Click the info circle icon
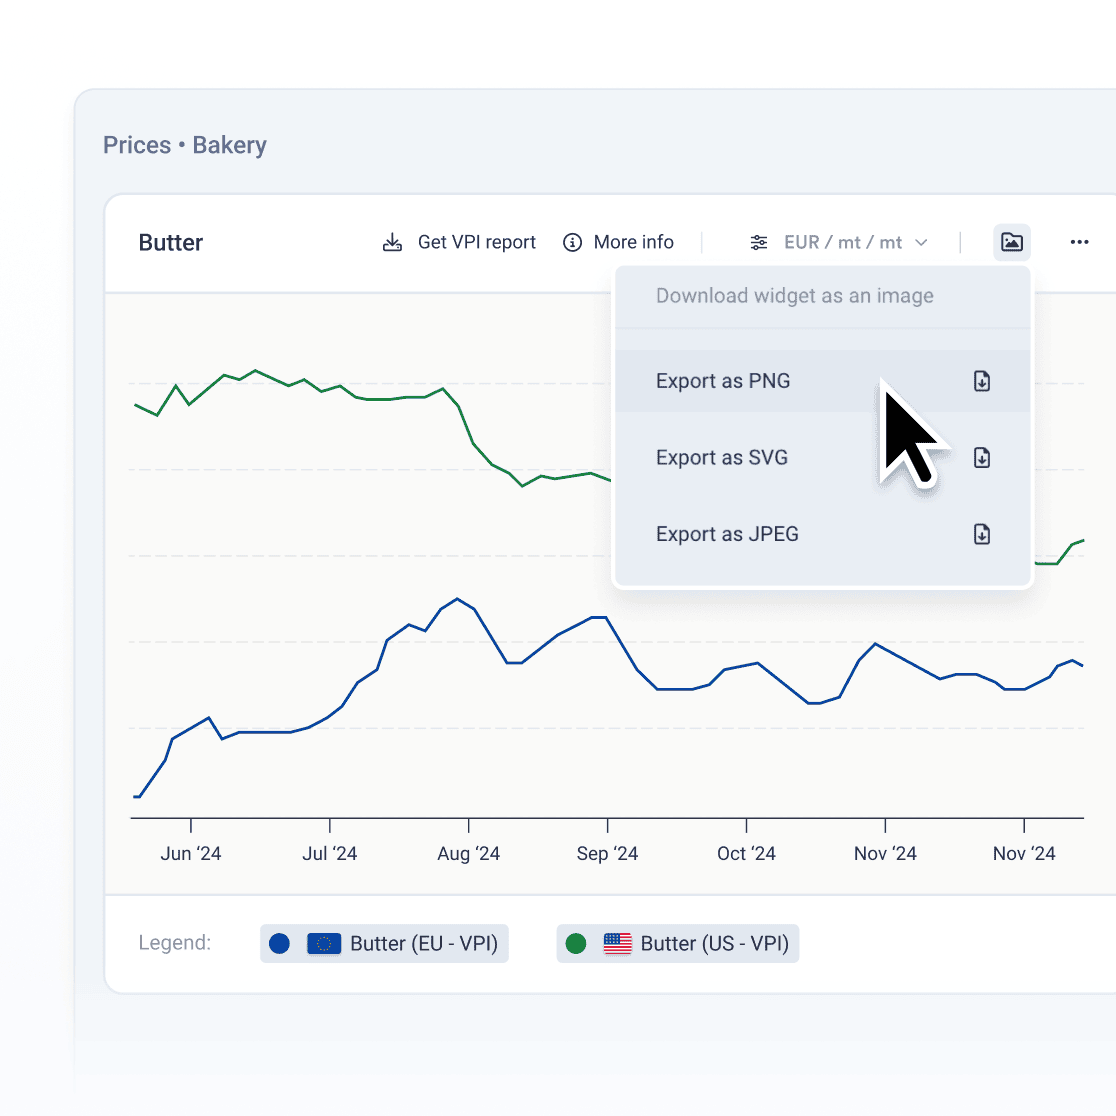Image resolution: width=1116 pixels, height=1116 pixels. click(x=573, y=243)
